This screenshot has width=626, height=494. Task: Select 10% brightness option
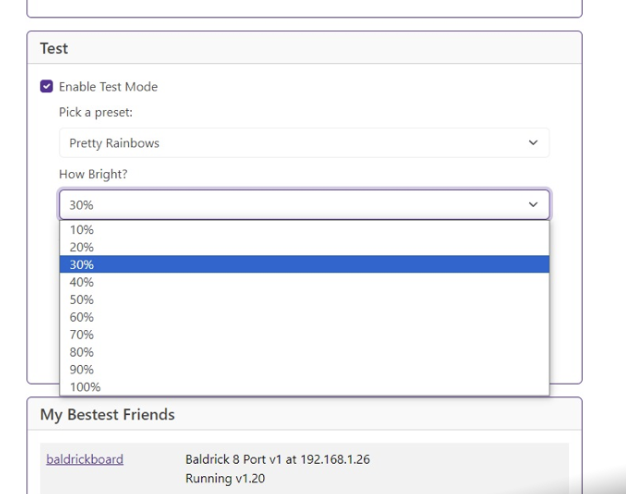pyautogui.click(x=304, y=230)
